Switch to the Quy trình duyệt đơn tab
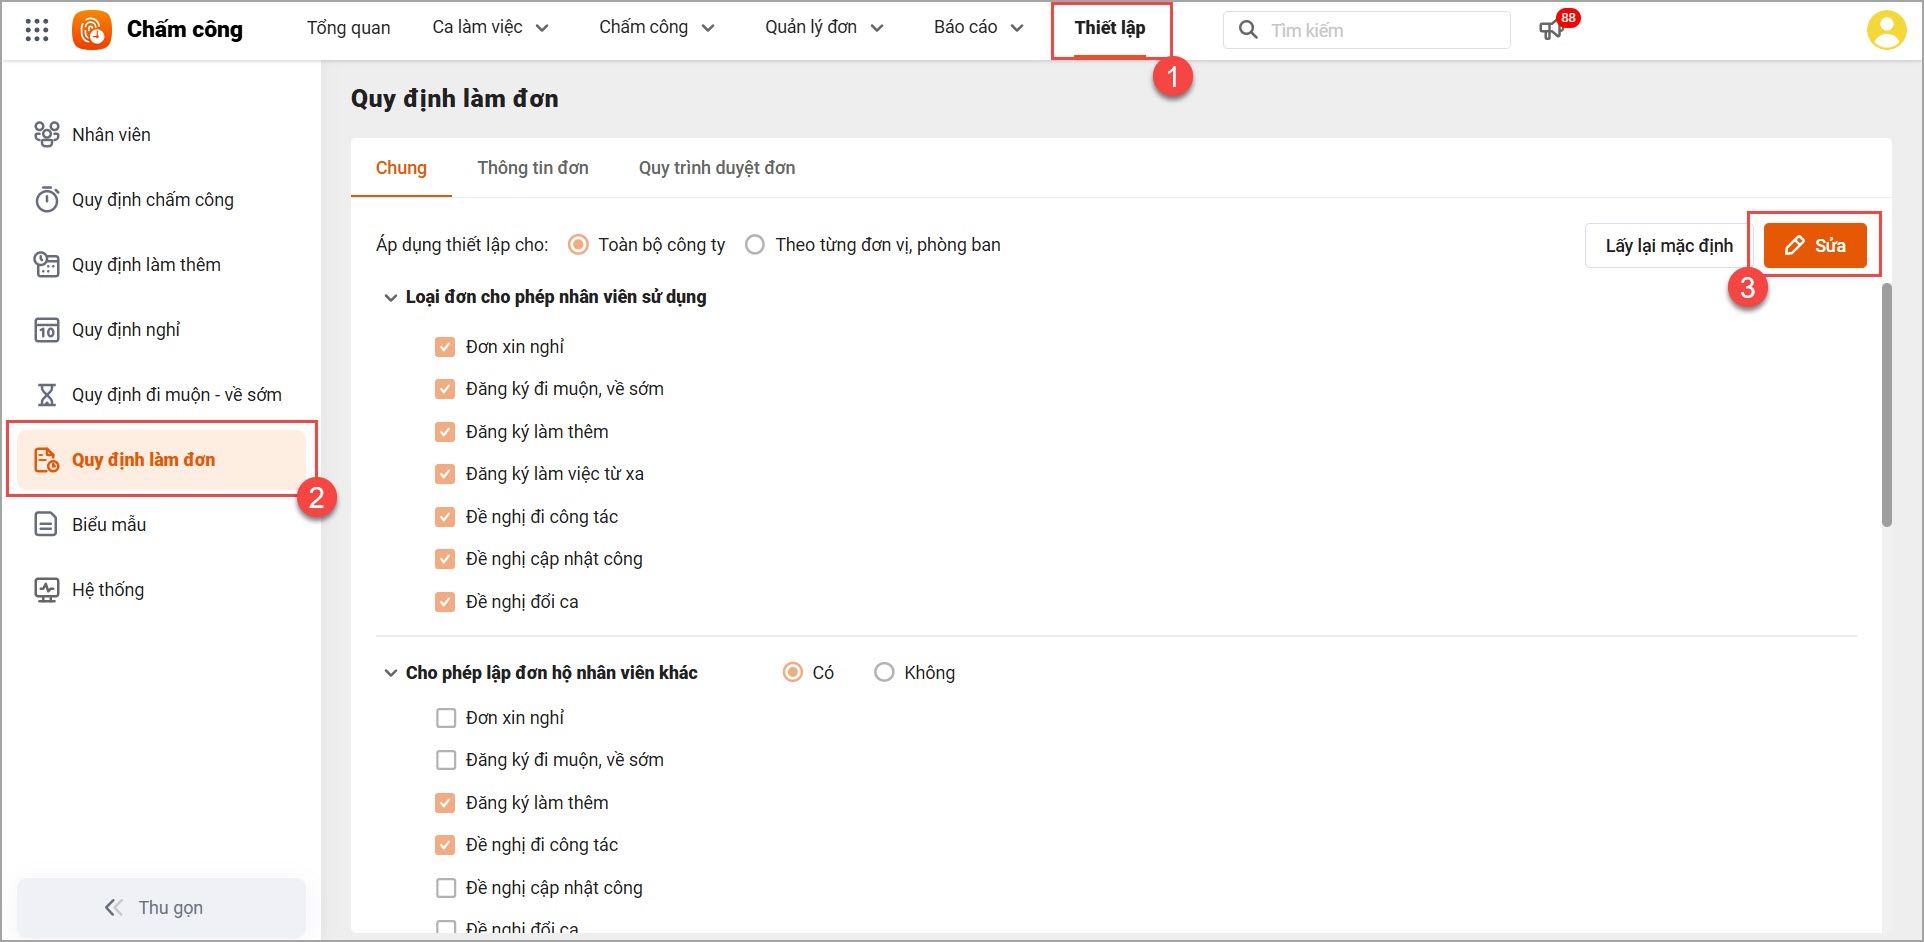 (717, 168)
